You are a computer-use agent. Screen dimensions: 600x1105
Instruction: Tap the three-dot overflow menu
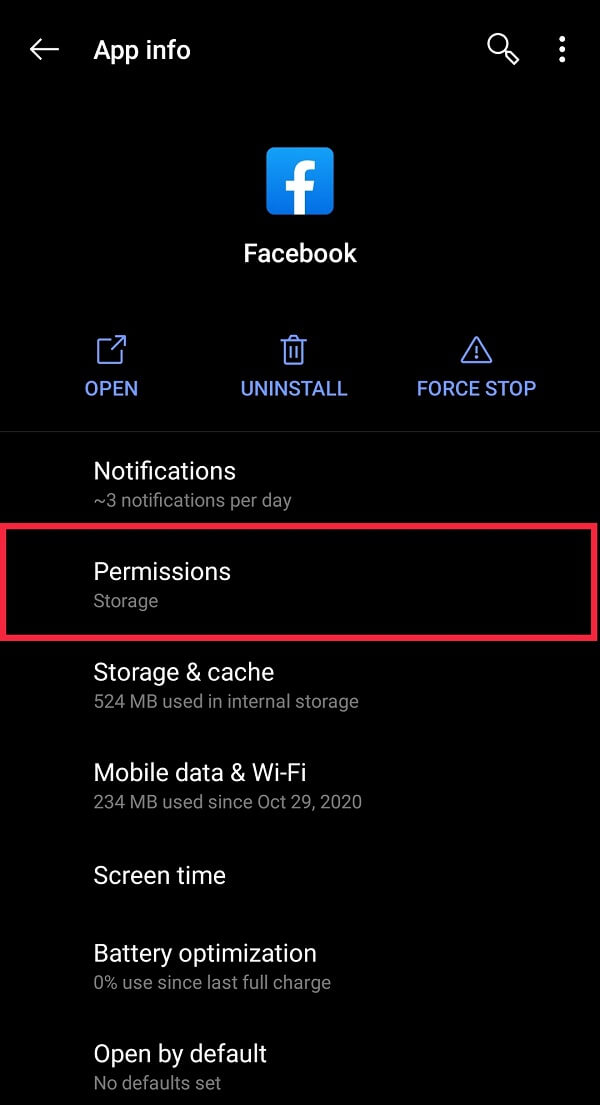click(x=562, y=48)
